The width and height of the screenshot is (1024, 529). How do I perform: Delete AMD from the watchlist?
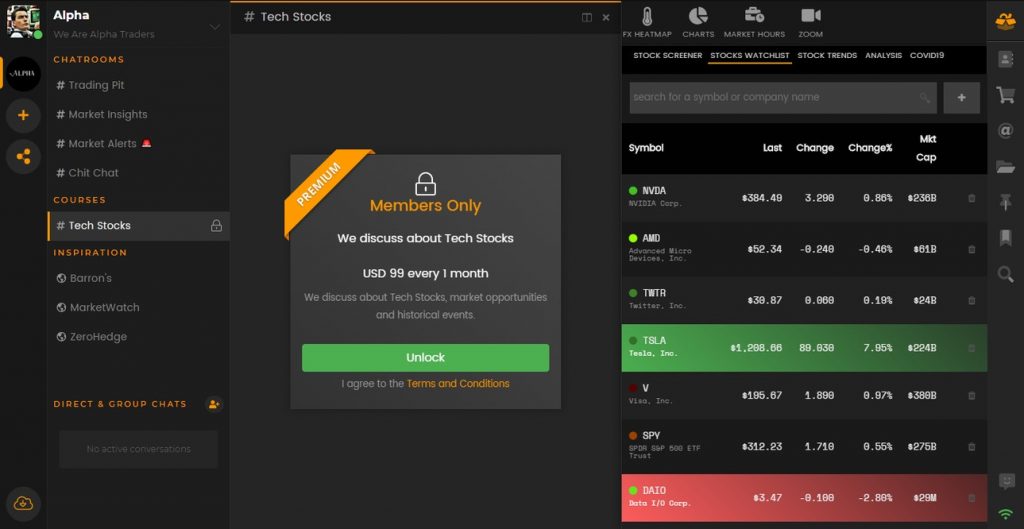point(971,249)
